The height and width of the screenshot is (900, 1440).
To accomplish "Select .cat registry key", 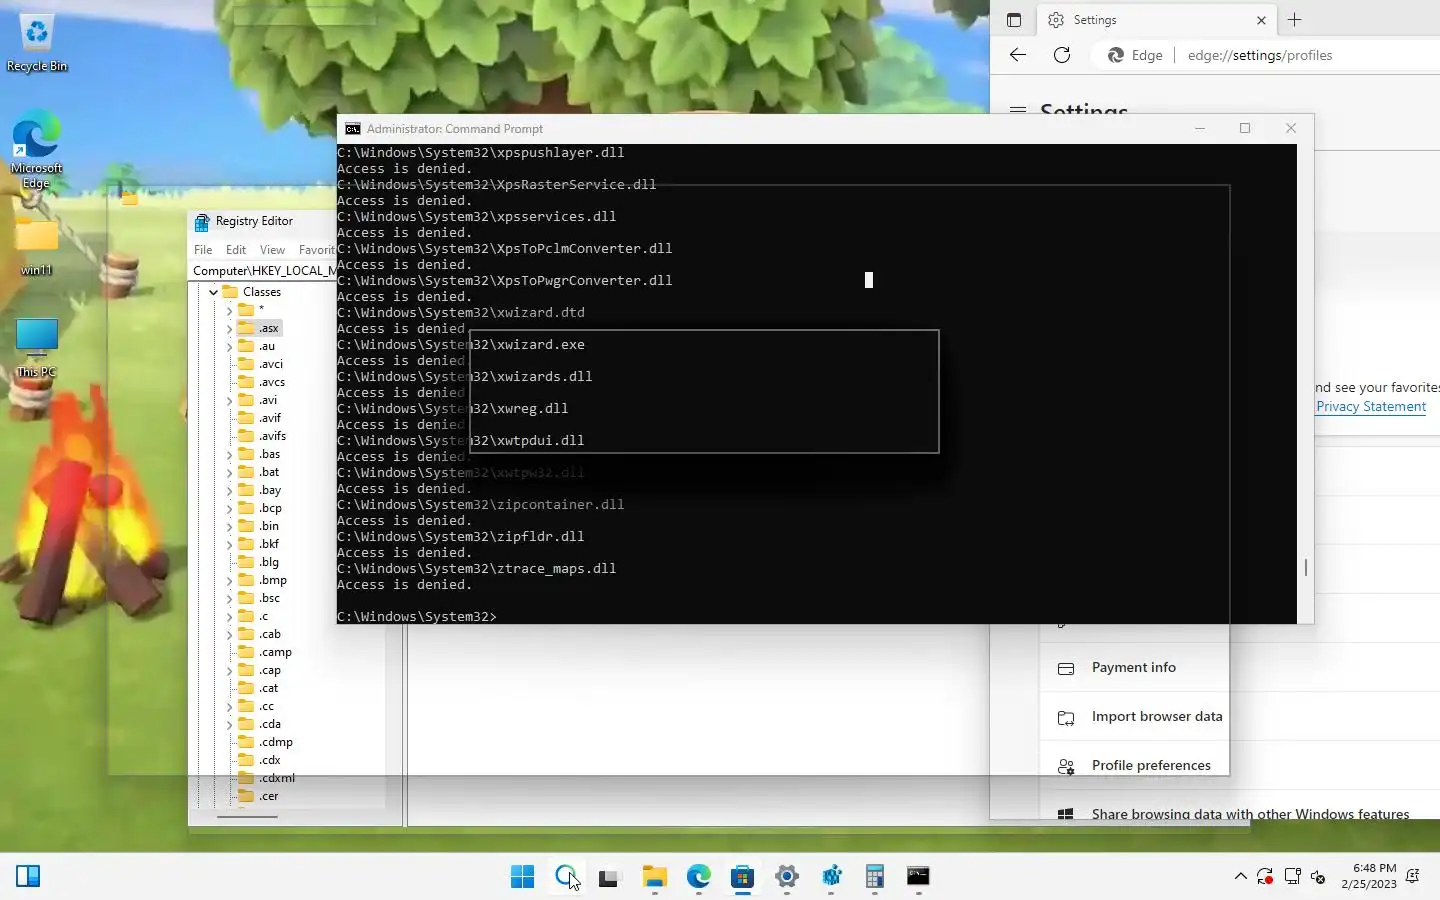I will tap(269, 688).
